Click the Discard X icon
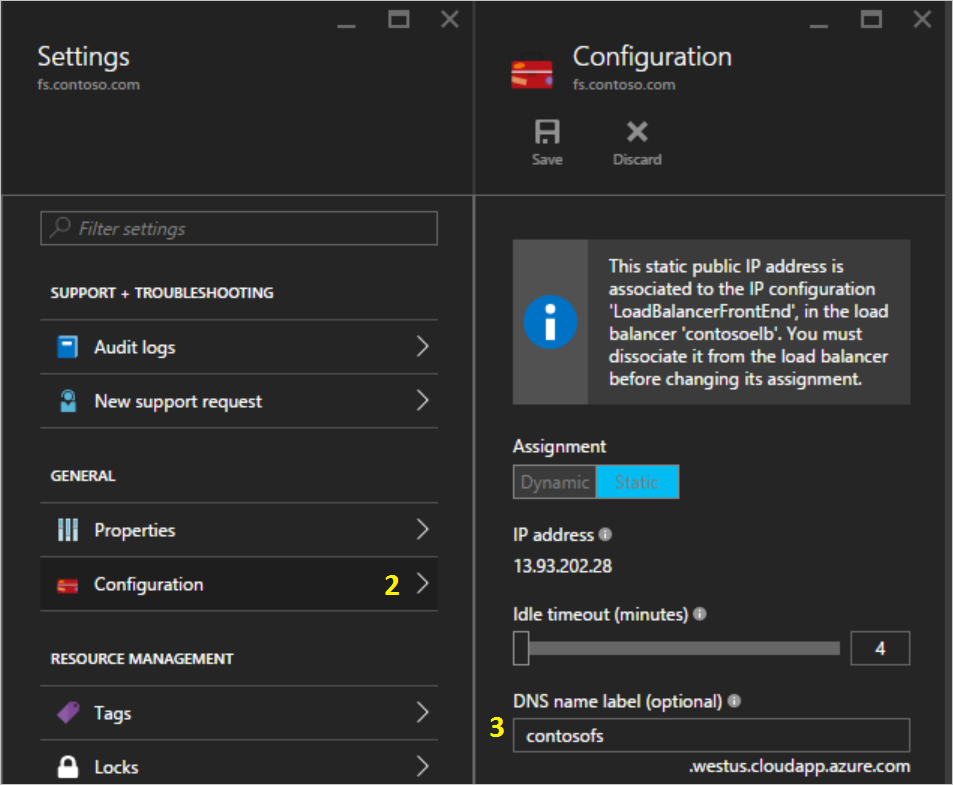 click(637, 131)
